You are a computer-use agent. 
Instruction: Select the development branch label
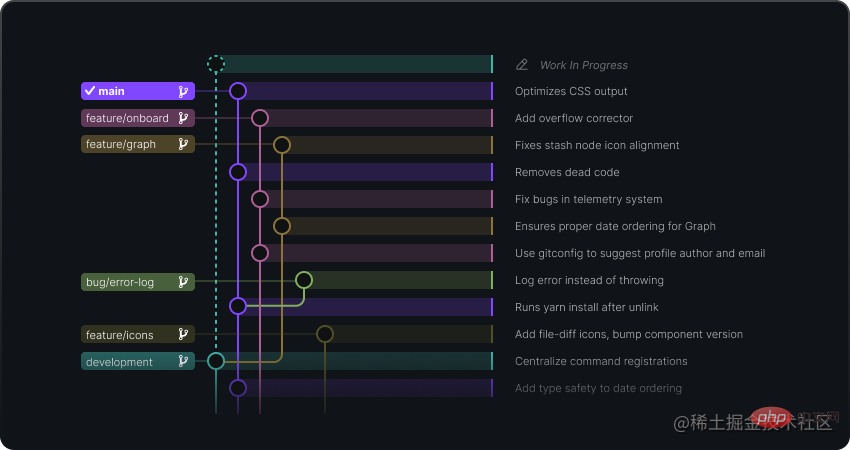click(x=120, y=362)
